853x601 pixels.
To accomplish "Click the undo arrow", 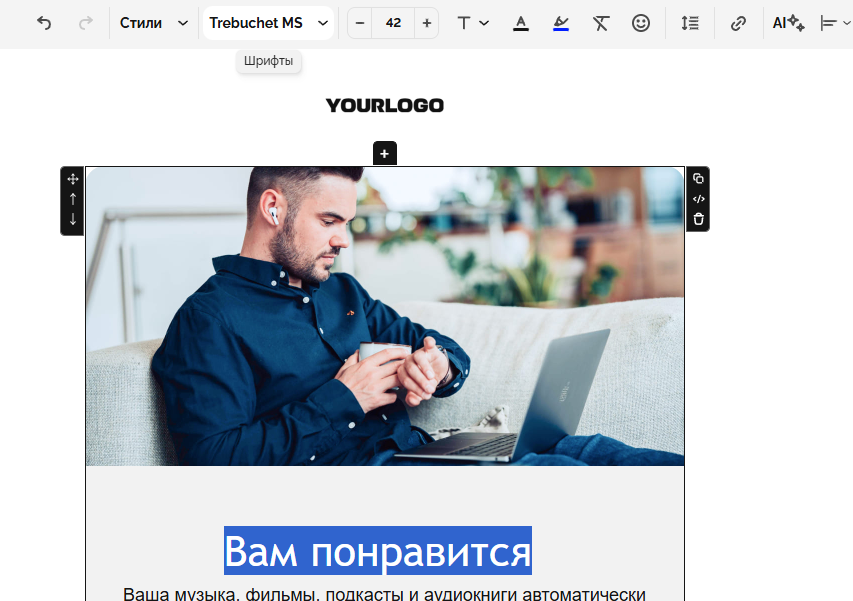I will (44, 23).
